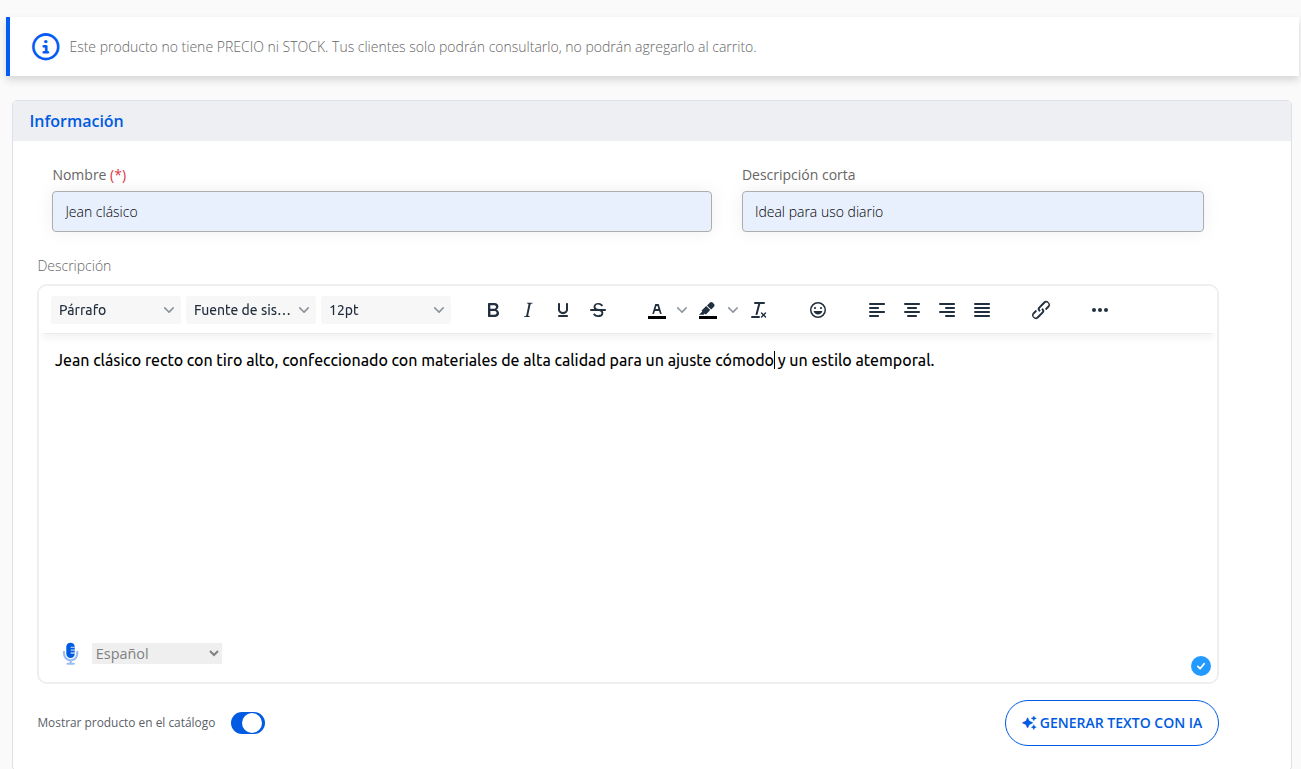Click the blue checkmark below the editor
The image size is (1301, 769).
[x=1200, y=665]
